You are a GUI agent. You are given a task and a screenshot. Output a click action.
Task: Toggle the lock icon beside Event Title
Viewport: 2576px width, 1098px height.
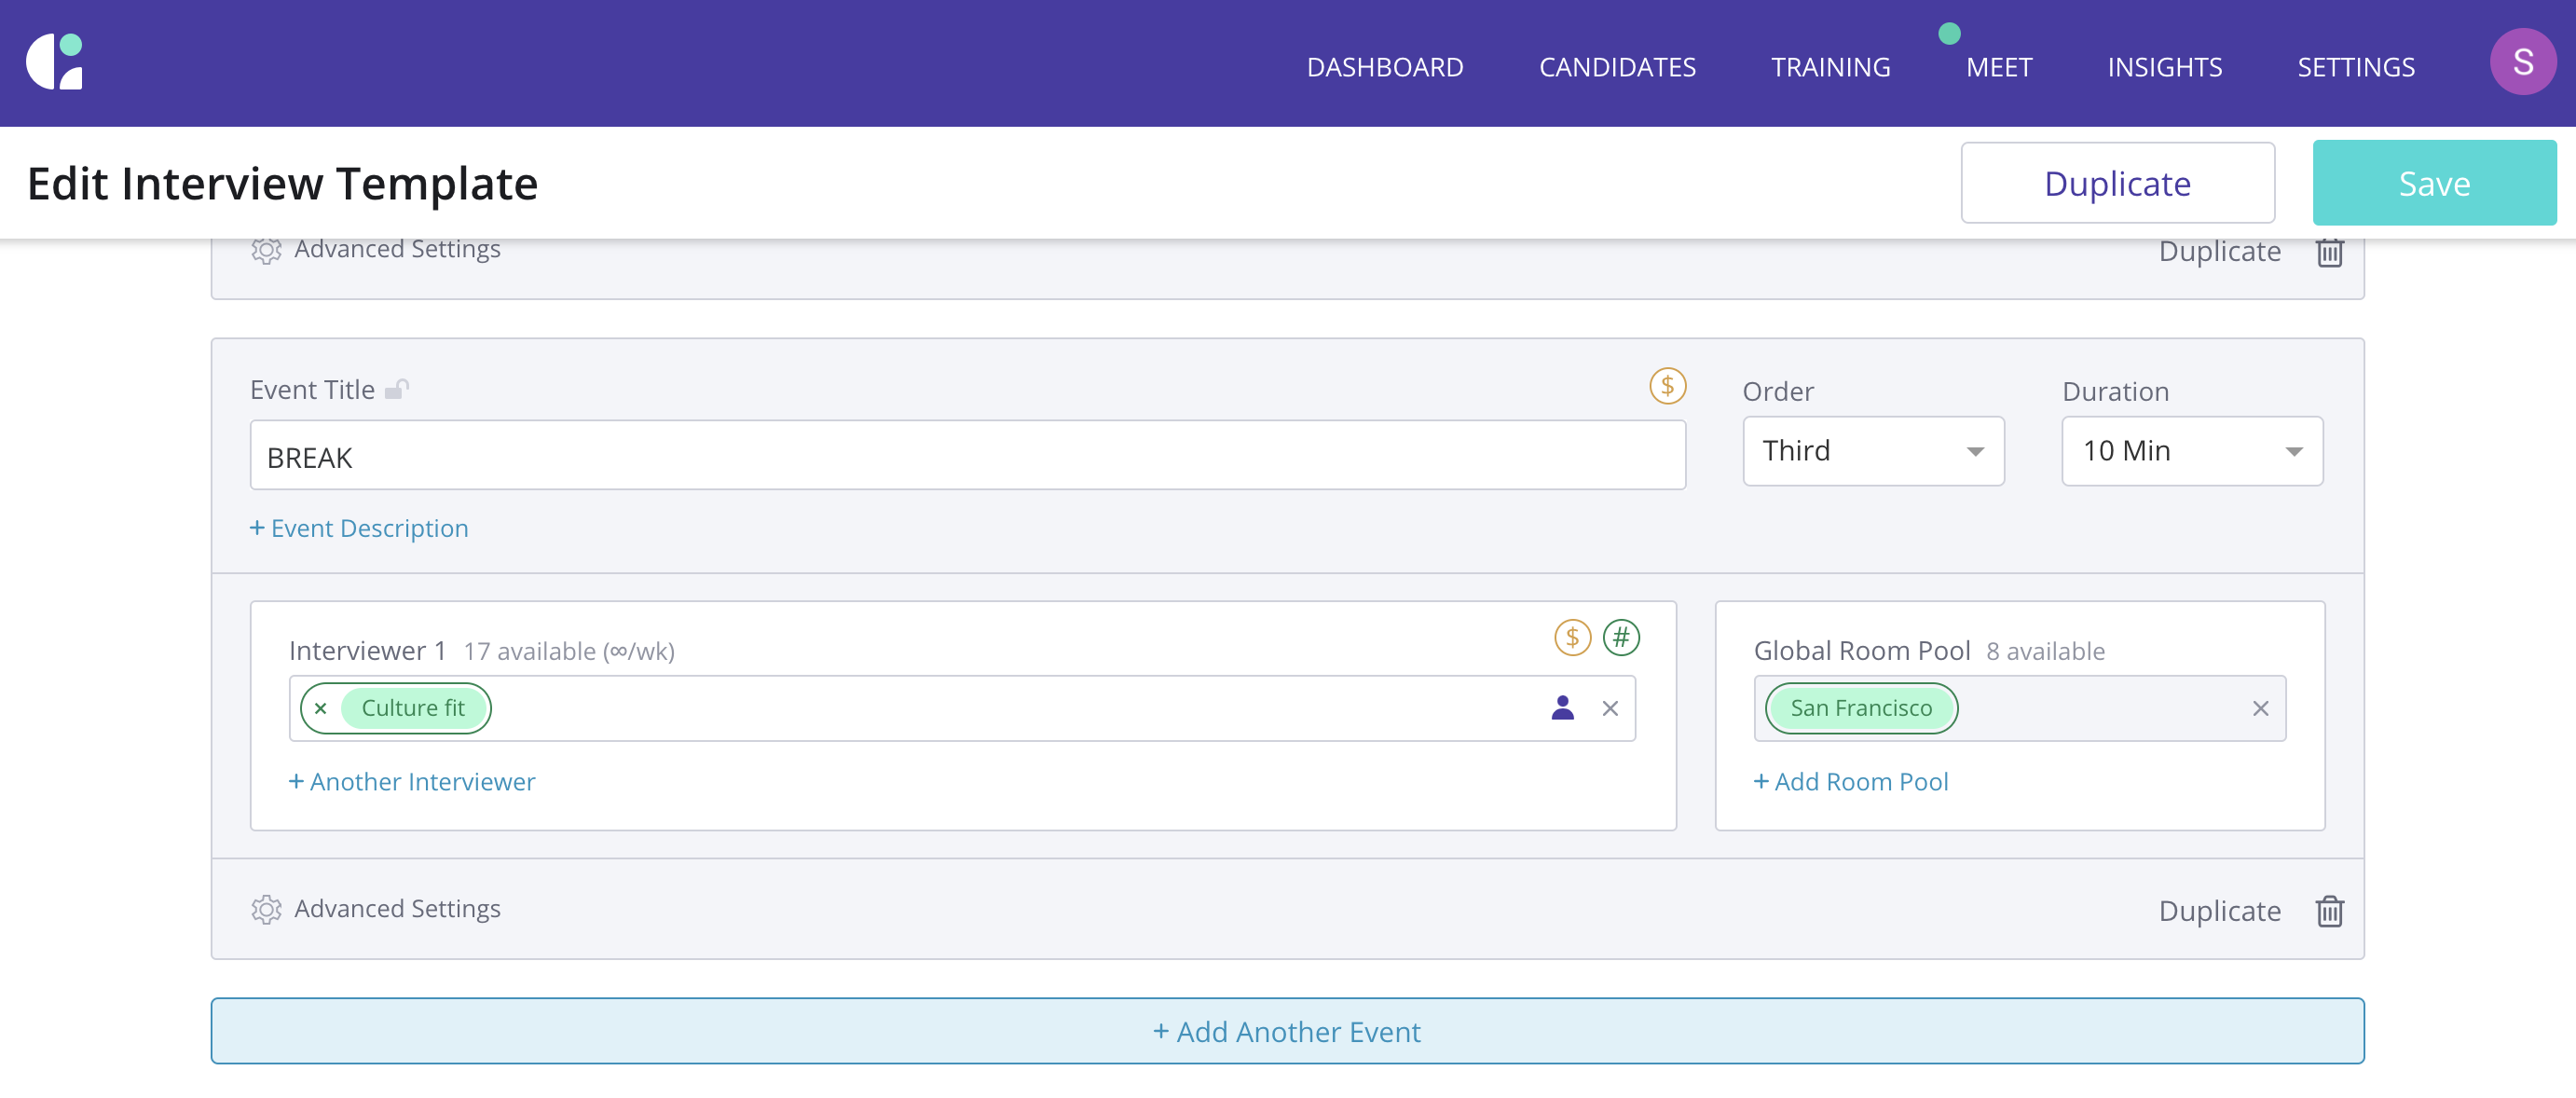(398, 389)
